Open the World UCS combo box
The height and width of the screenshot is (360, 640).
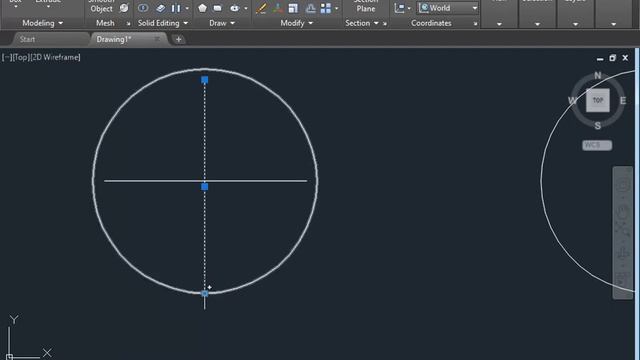(448, 8)
